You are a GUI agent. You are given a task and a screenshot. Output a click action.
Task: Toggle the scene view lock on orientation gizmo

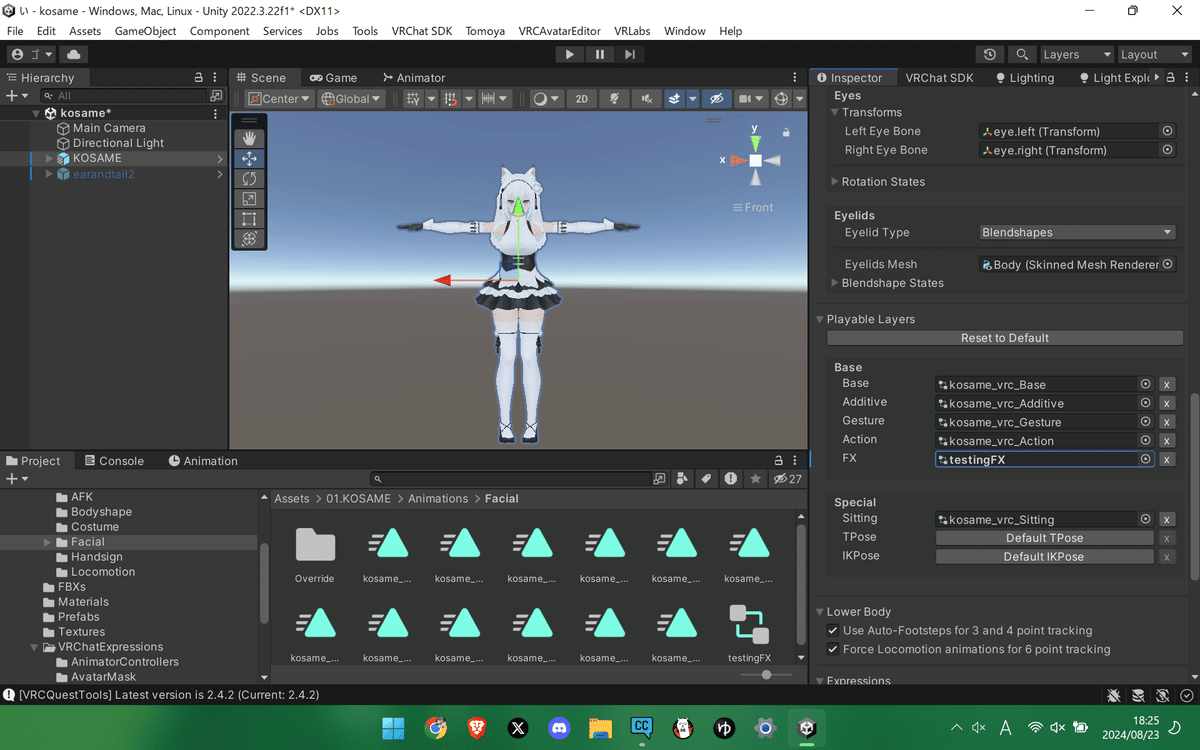(x=786, y=132)
